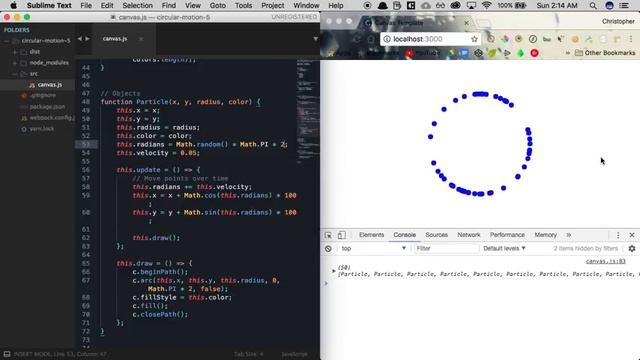The width and height of the screenshot is (640, 360).
Task: Open the Other Bookmarks folder
Action: pos(605,53)
